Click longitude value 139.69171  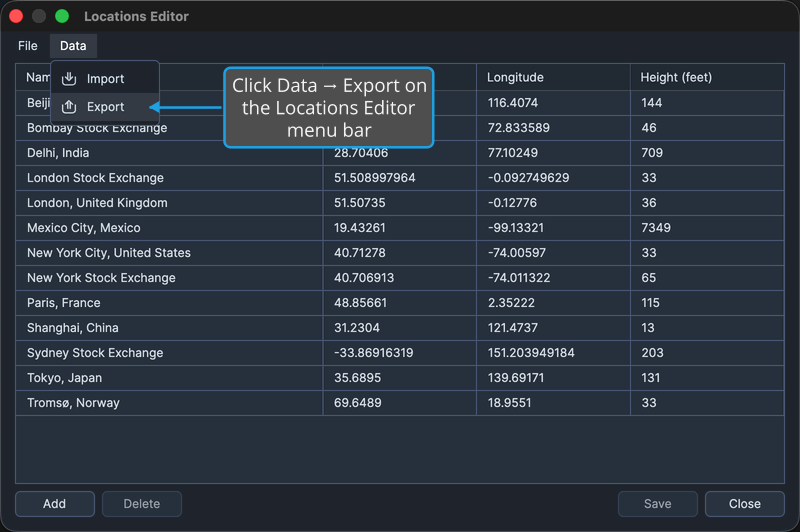click(516, 378)
